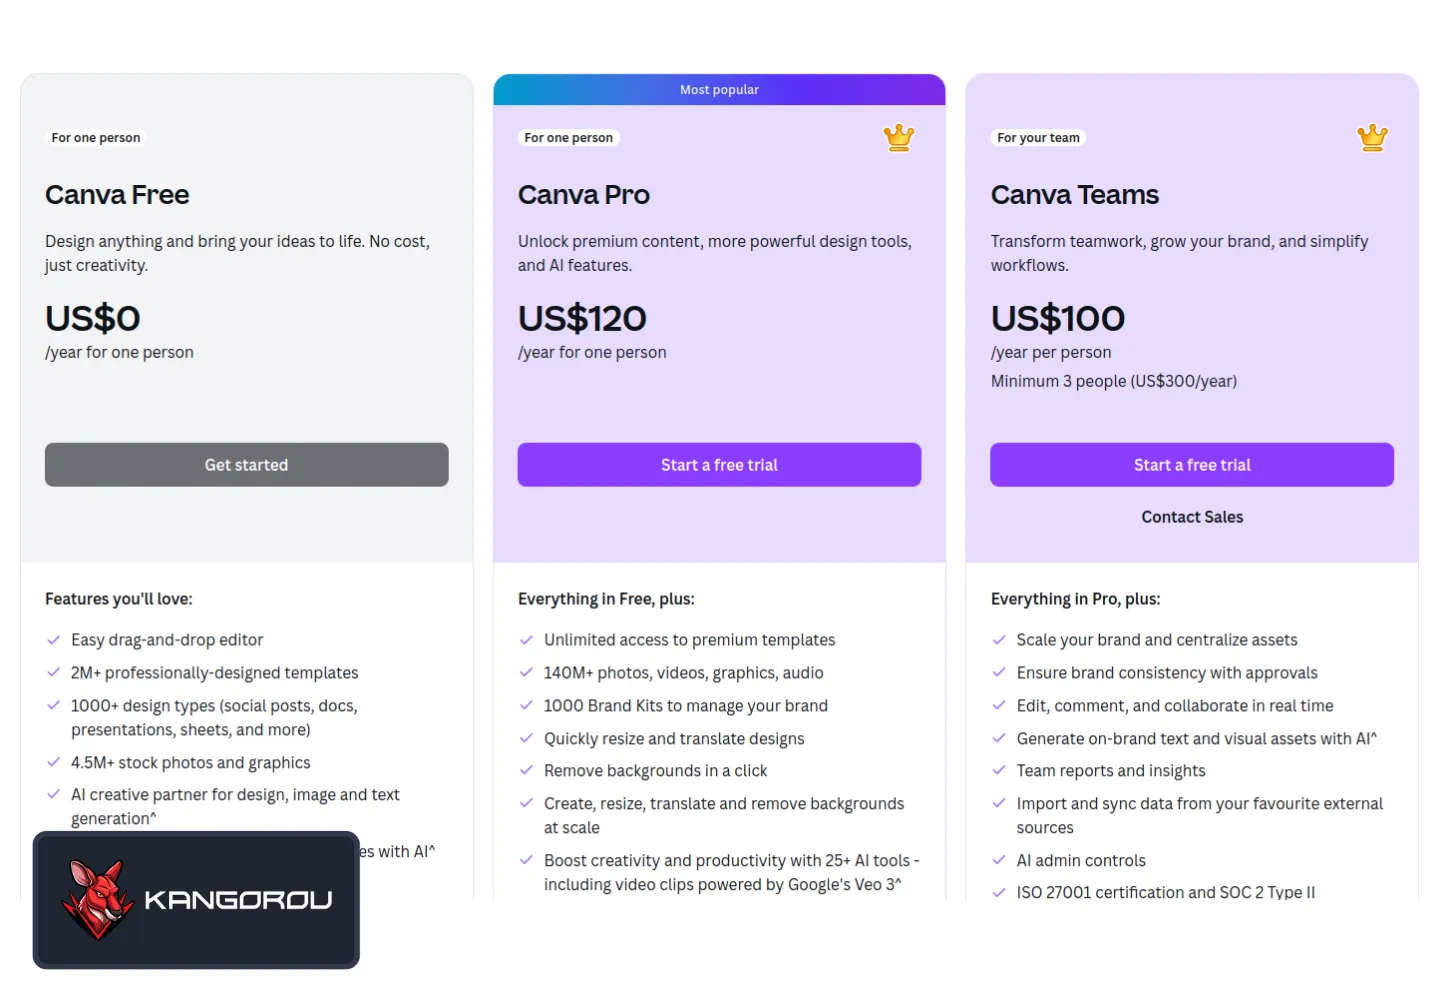Click checkmark next to Remove backgrounds in a click
Image resolution: width=1440 pixels, height=1000 pixels.
coord(526,770)
